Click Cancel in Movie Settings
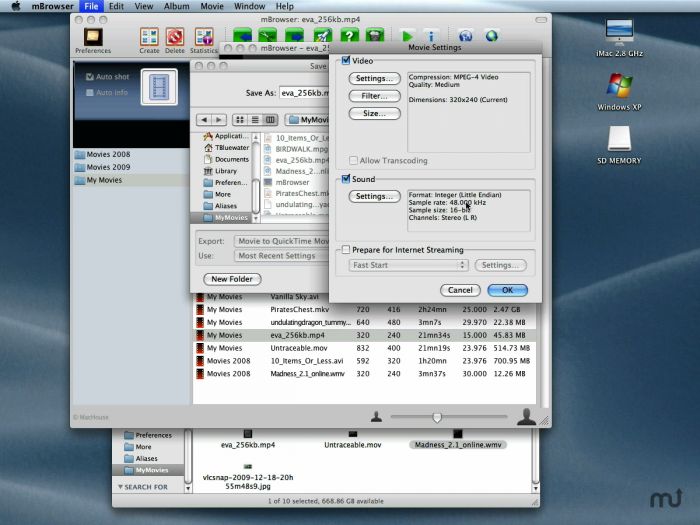 pyautogui.click(x=460, y=290)
